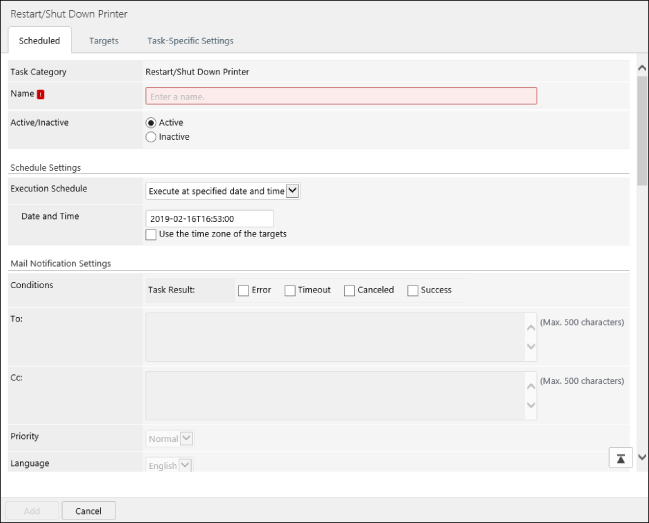Click the scrollbar up arrow
649x523 pixels.
point(641,68)
